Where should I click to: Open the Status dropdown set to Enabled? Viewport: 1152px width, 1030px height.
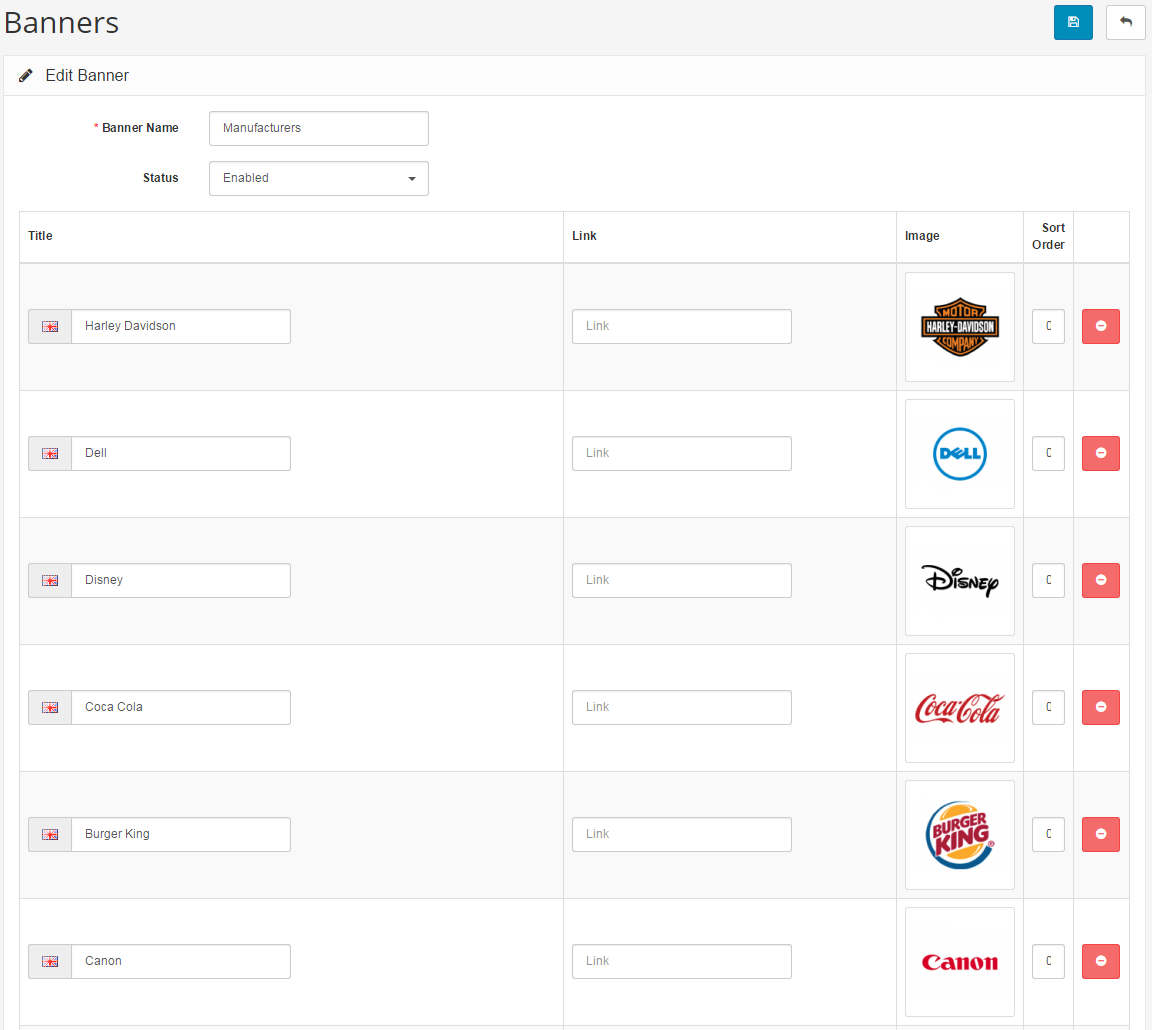(x=319, y=179)
